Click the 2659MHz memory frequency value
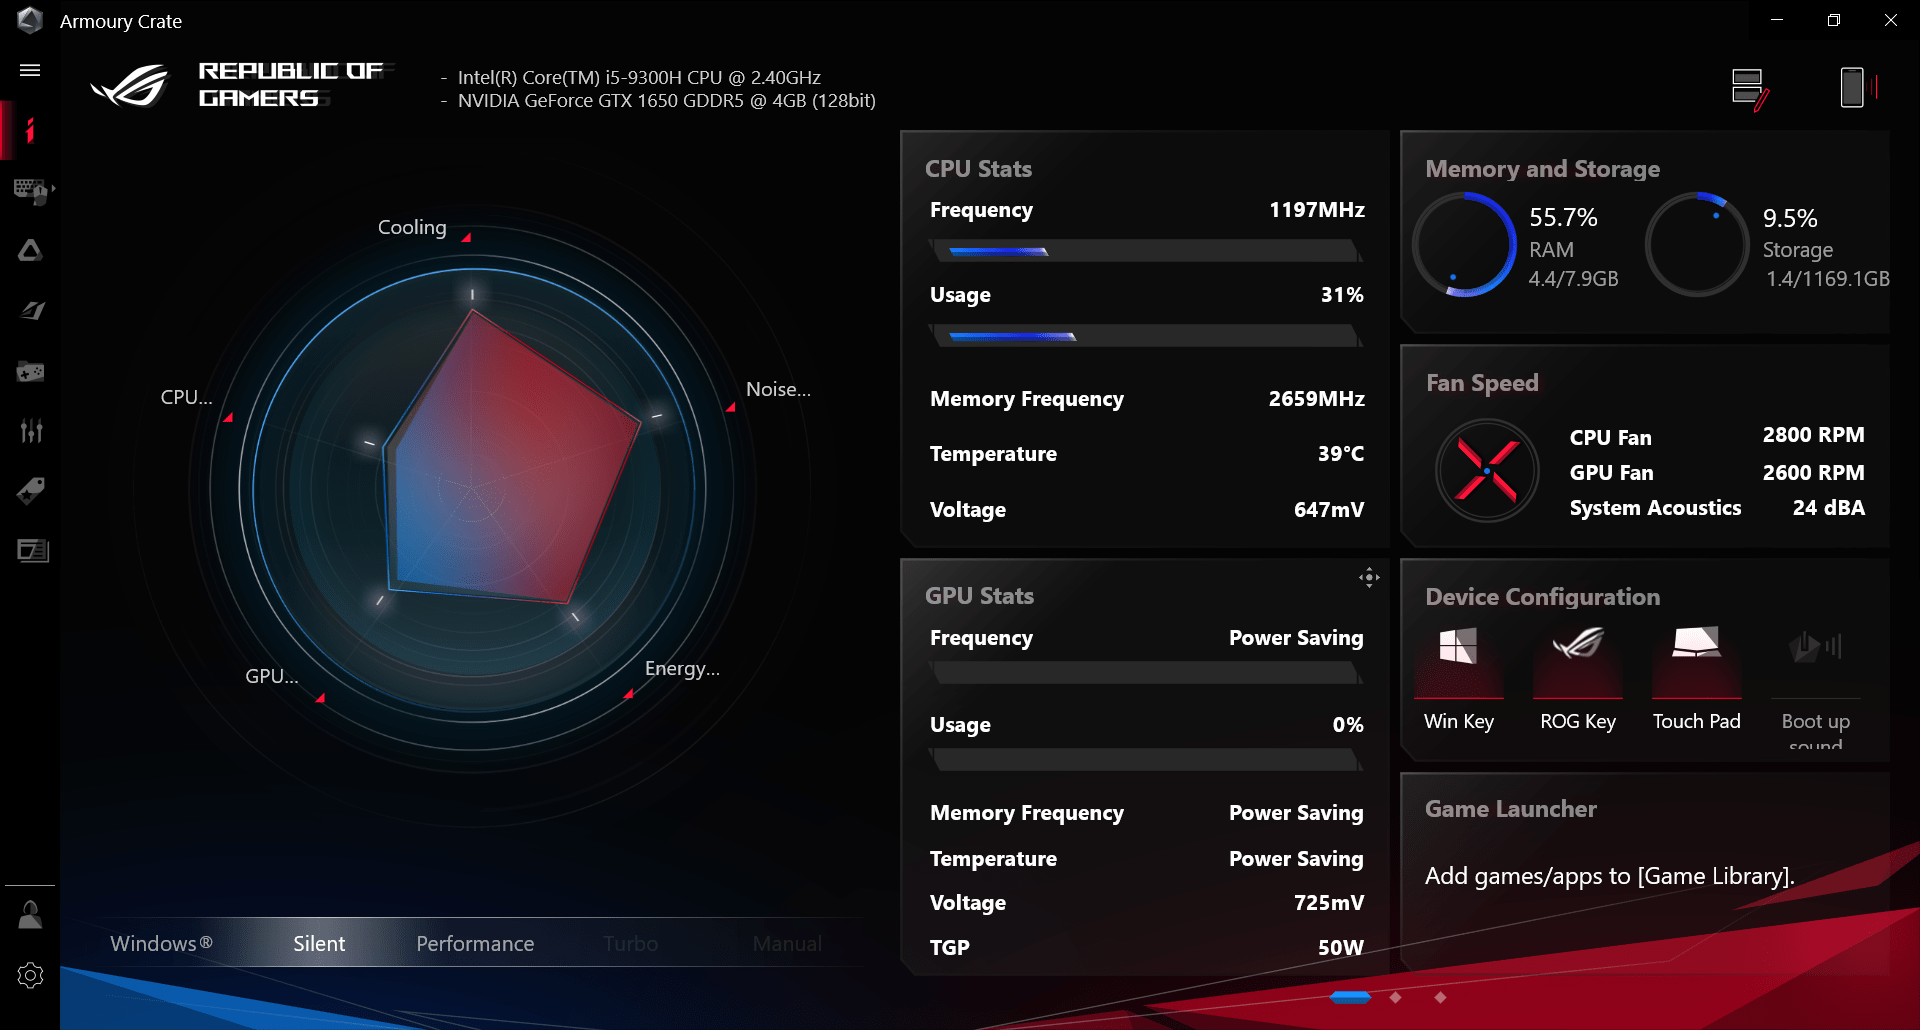 pos(1316,399)
